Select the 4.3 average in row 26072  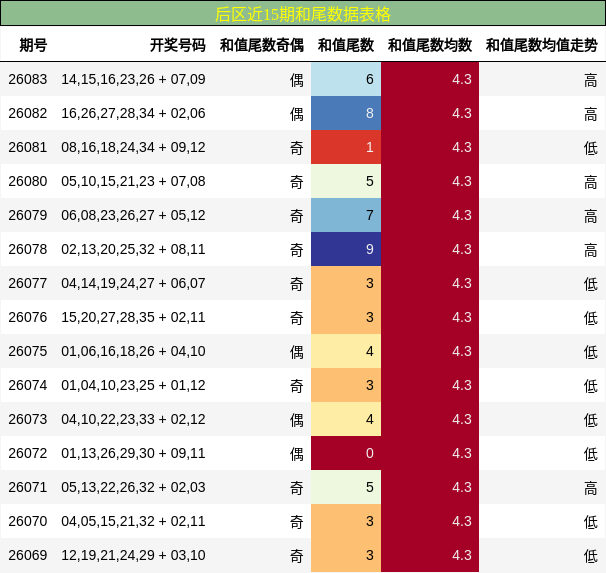462,453
